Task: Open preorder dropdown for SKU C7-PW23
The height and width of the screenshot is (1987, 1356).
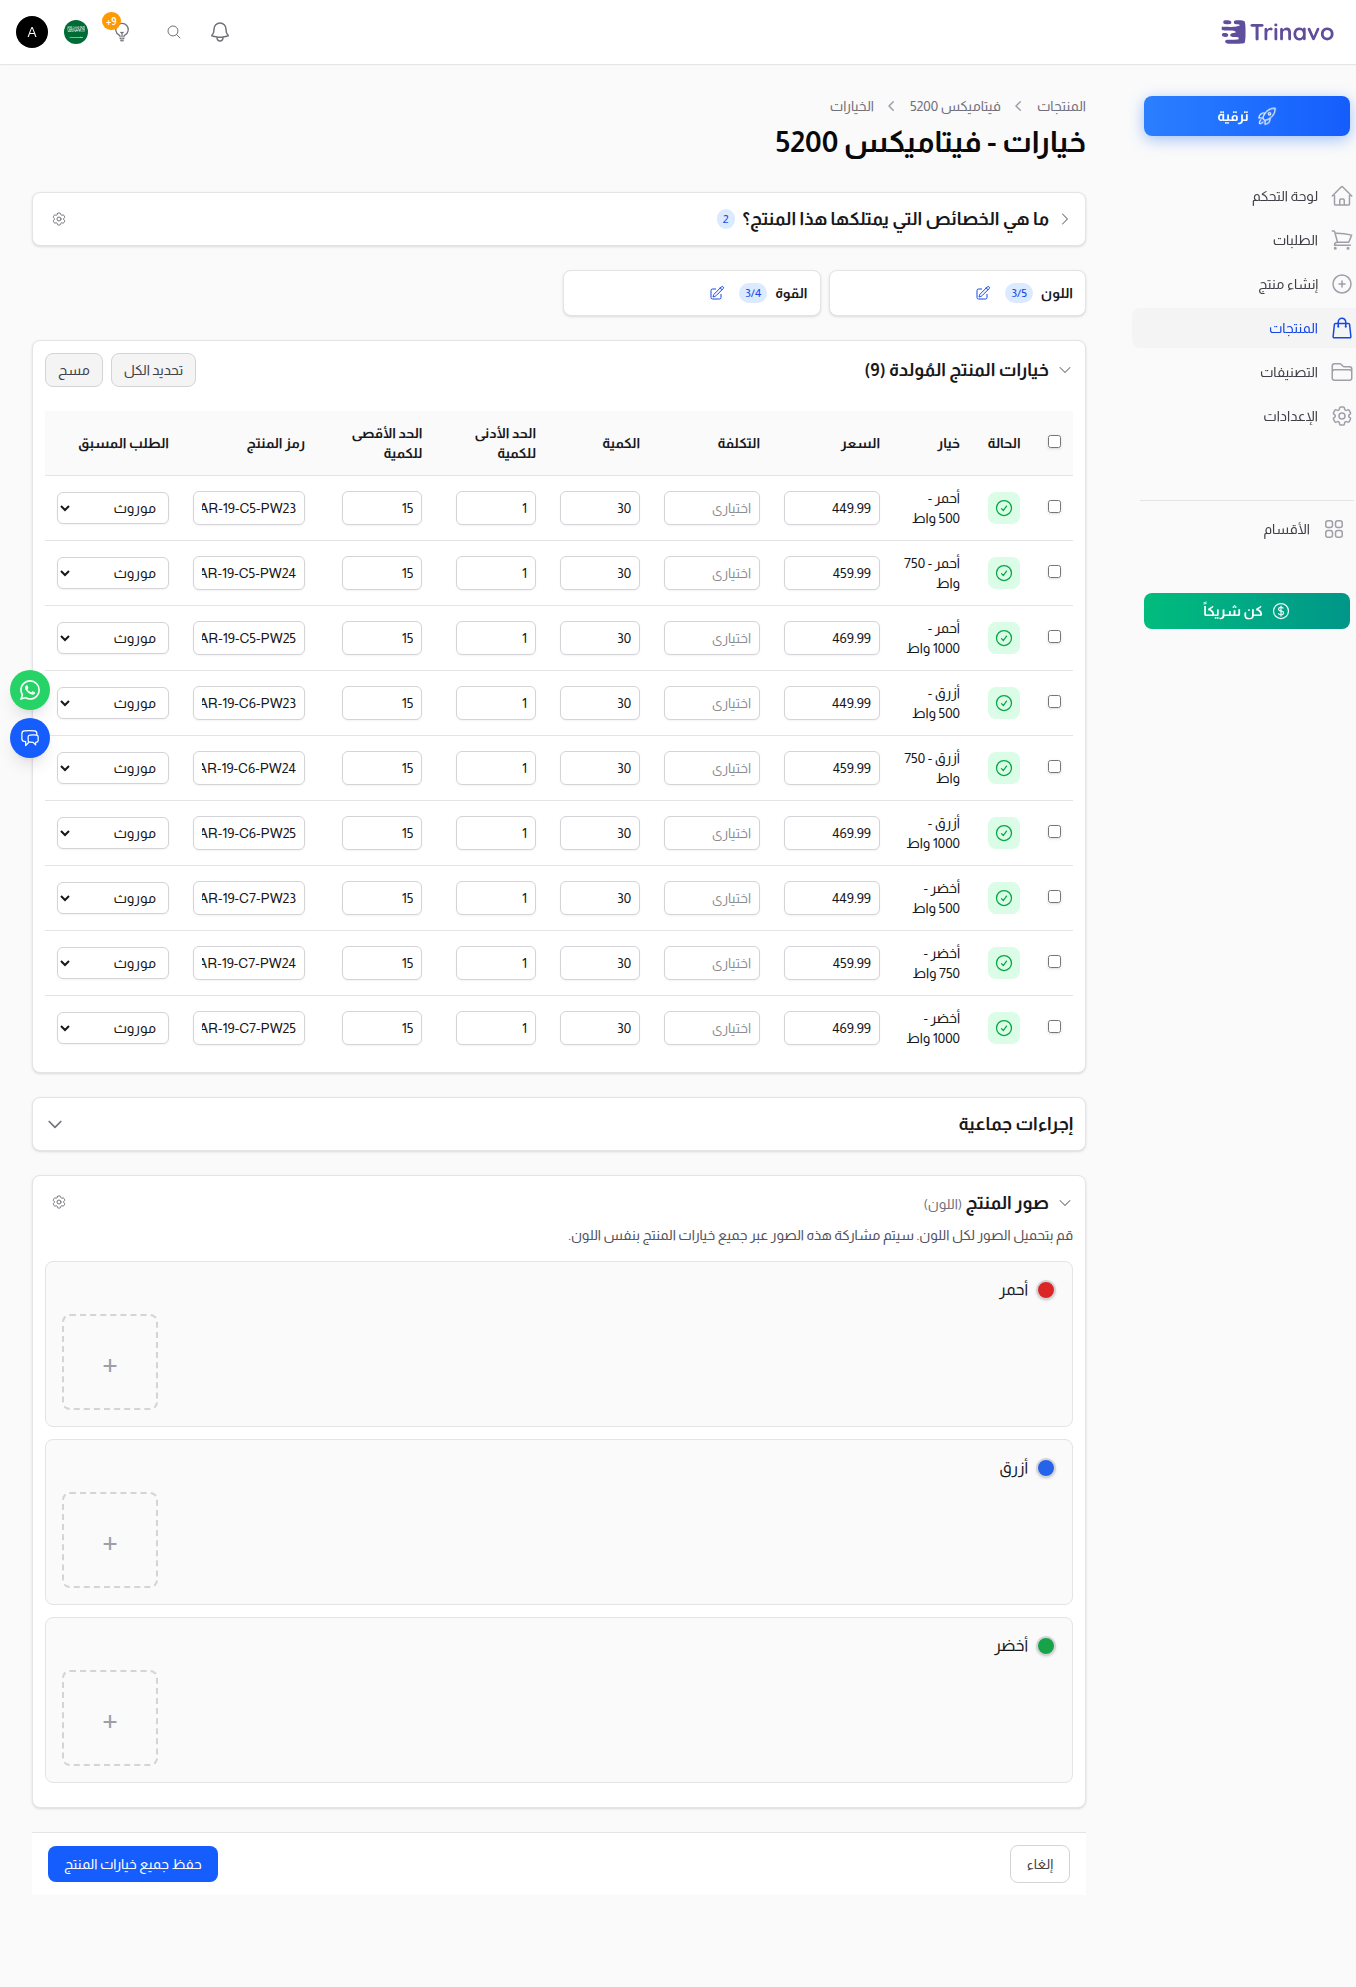Action: (x=113, y=898)
